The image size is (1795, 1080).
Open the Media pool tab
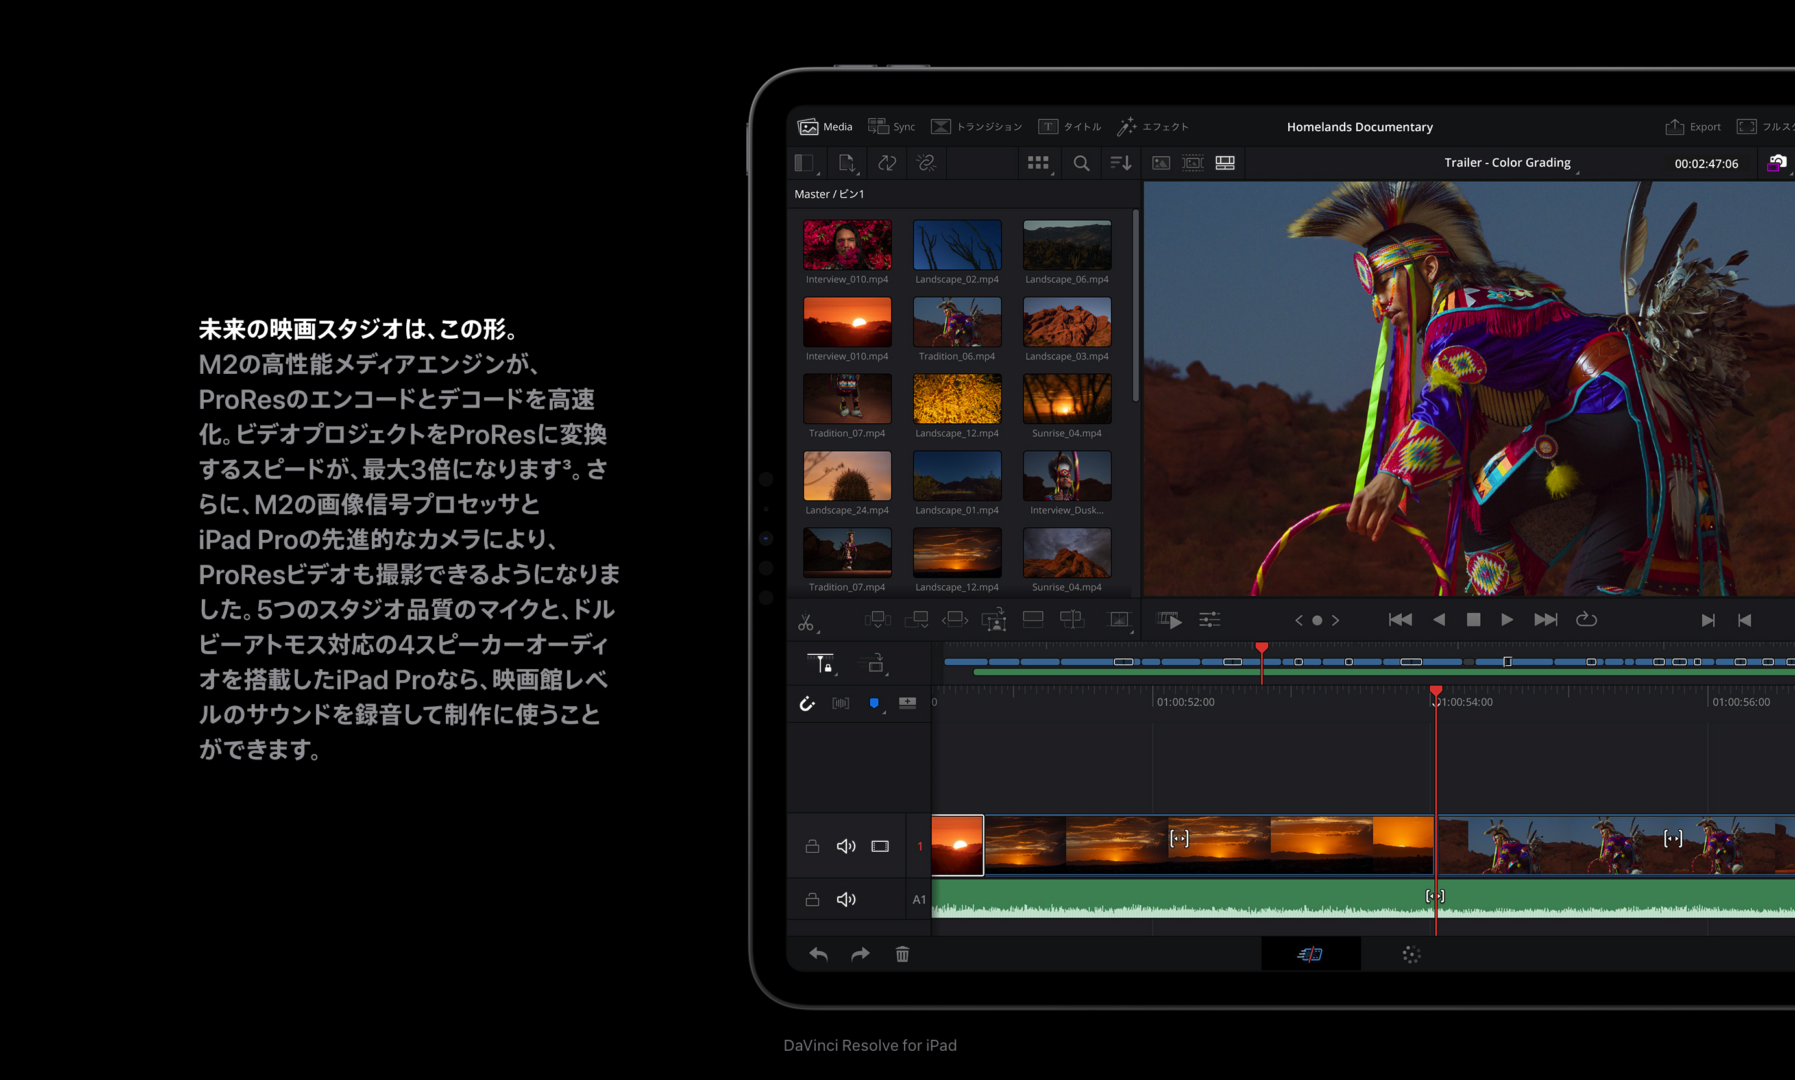[x=825, y=127]
